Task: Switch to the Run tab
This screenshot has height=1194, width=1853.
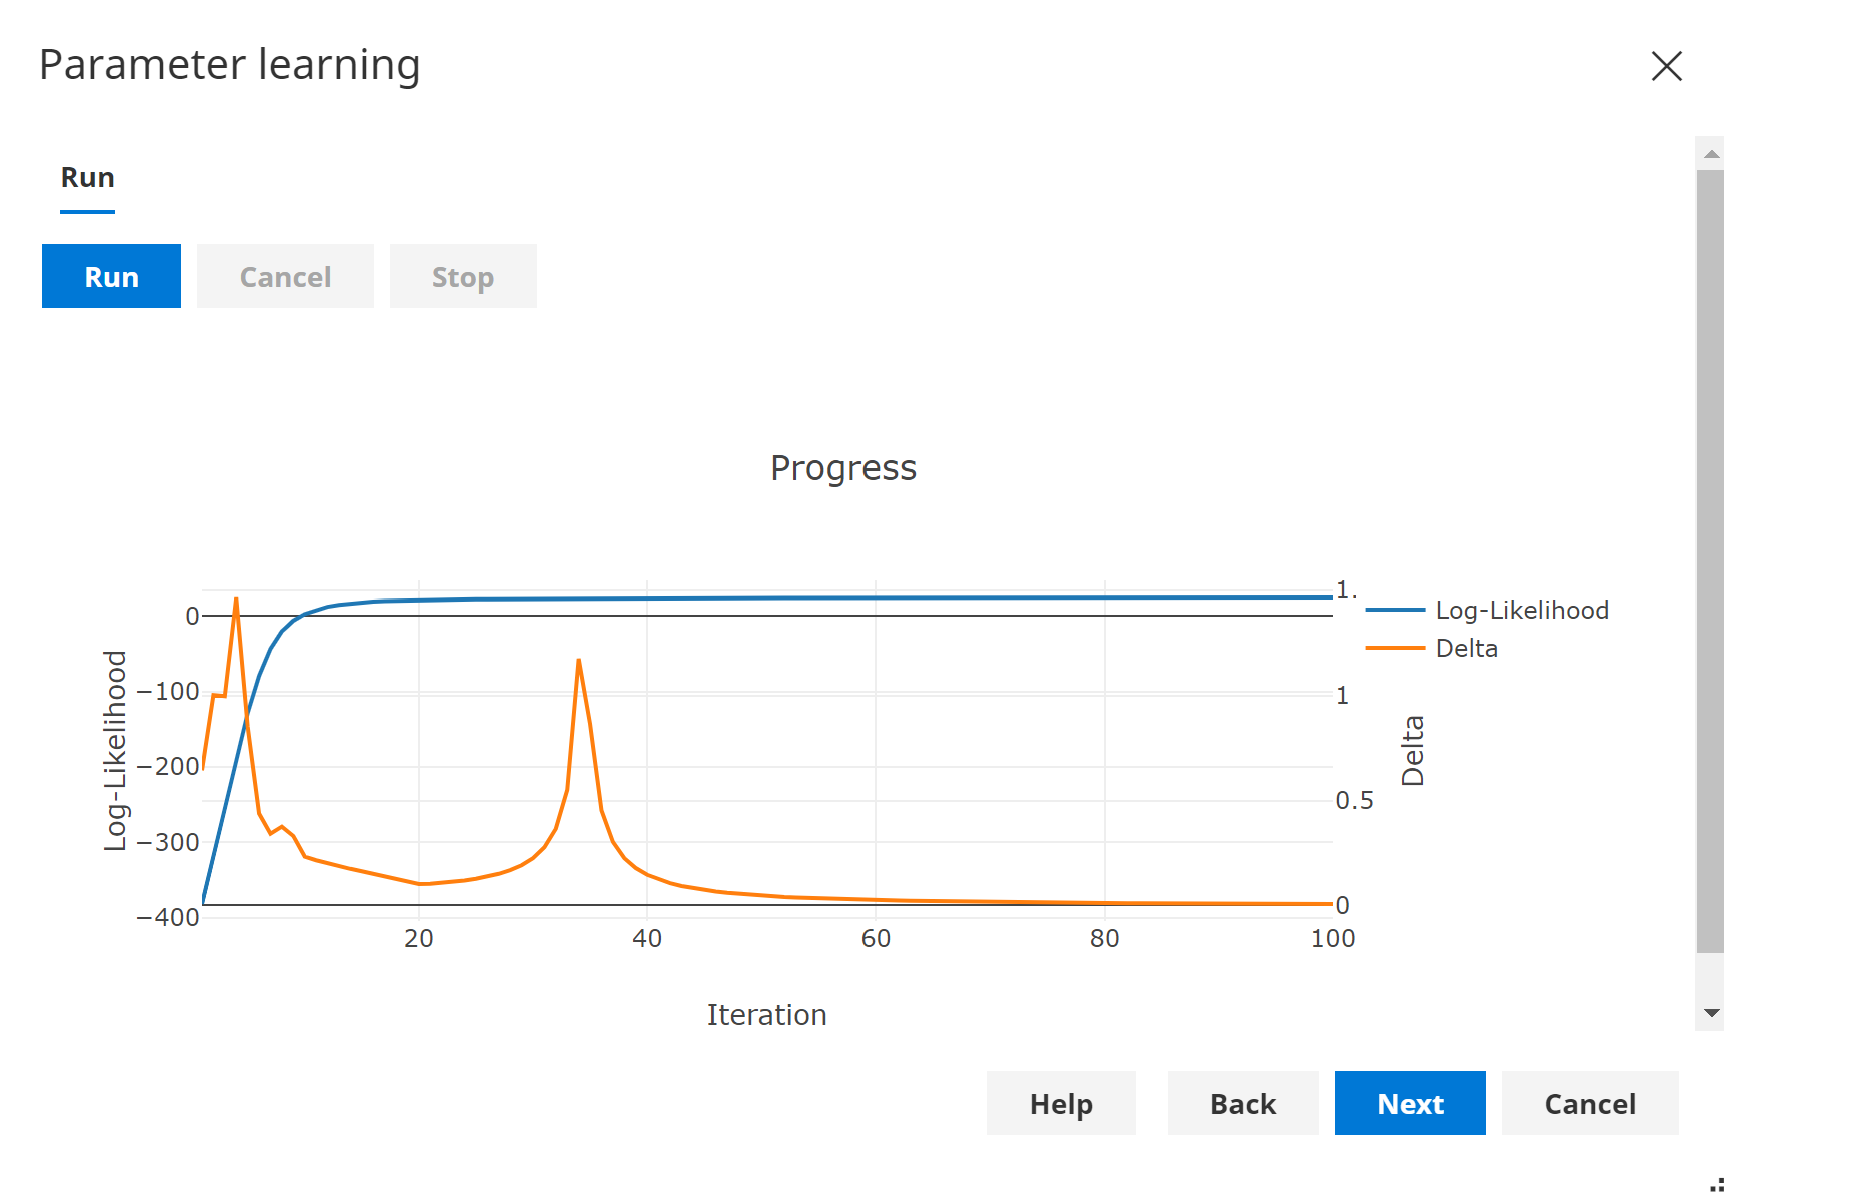Action: point(87,177)
